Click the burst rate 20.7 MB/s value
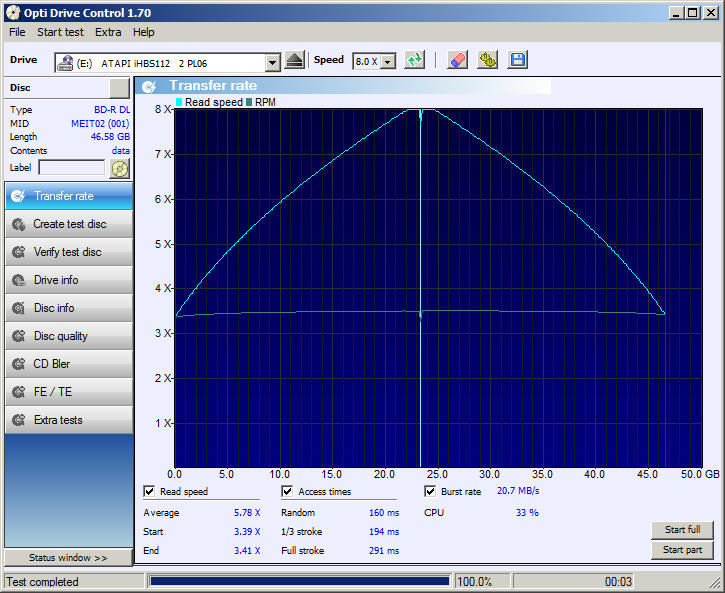This screenshot has height=593, width=725. pos(518,491)
